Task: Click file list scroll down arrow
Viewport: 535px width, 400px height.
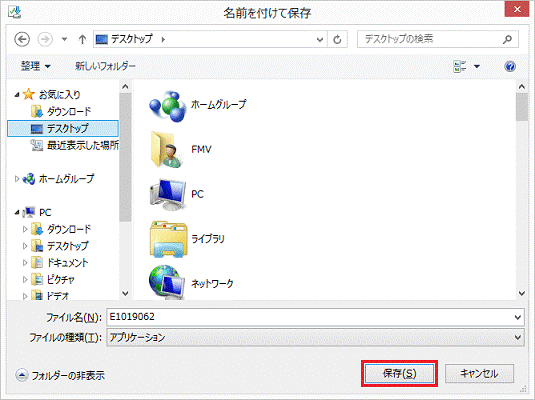Action: (522, 293)
